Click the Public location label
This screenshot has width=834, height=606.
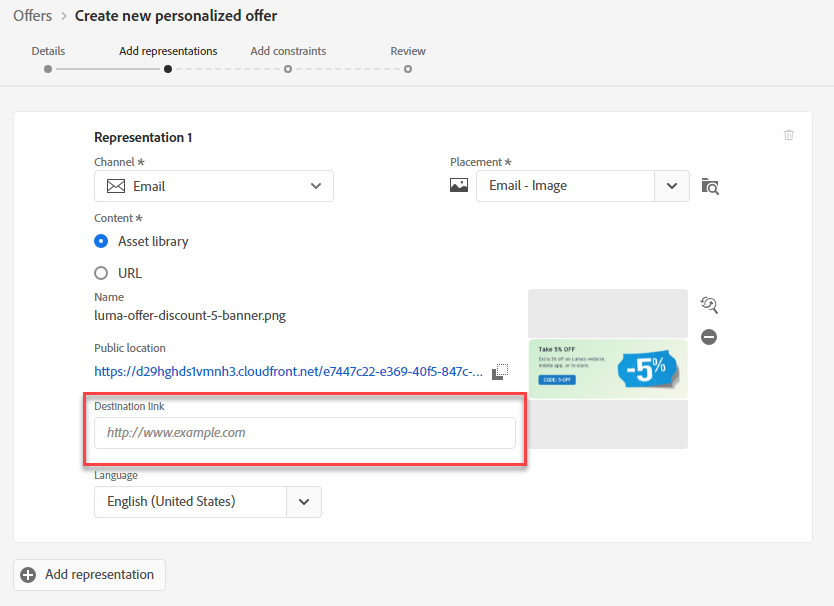tap(130, 348)
